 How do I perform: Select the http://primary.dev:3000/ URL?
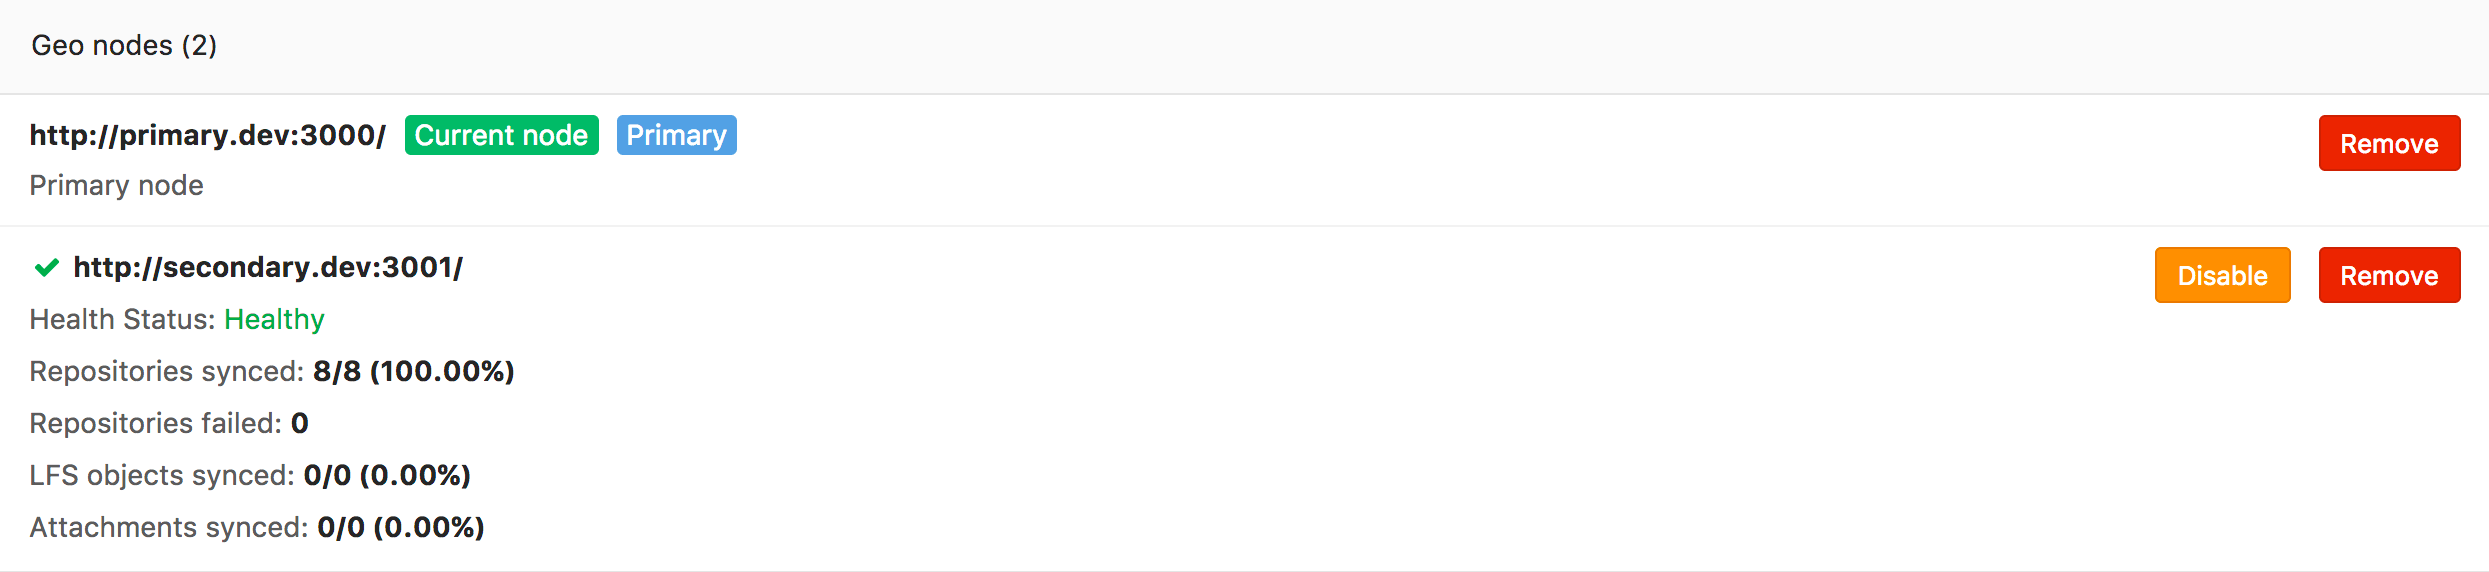(x=207, y=136)
